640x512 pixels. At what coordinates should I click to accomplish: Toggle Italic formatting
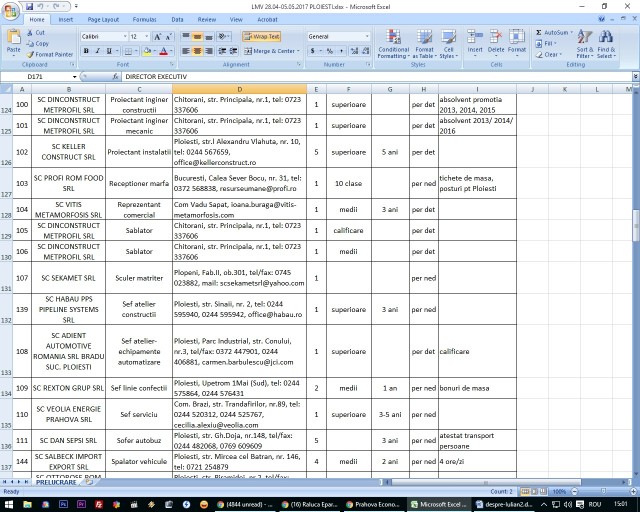pos(98,51)
